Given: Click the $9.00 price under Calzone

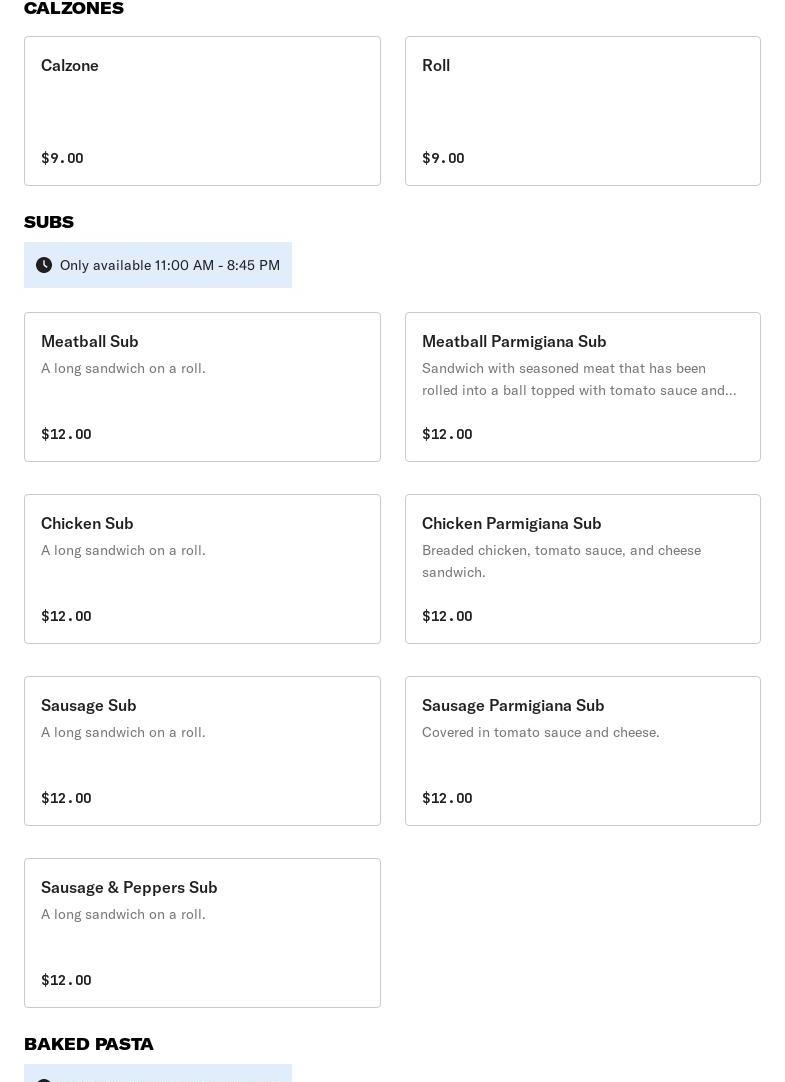Looking at the screenshot, I should point(62,158).
